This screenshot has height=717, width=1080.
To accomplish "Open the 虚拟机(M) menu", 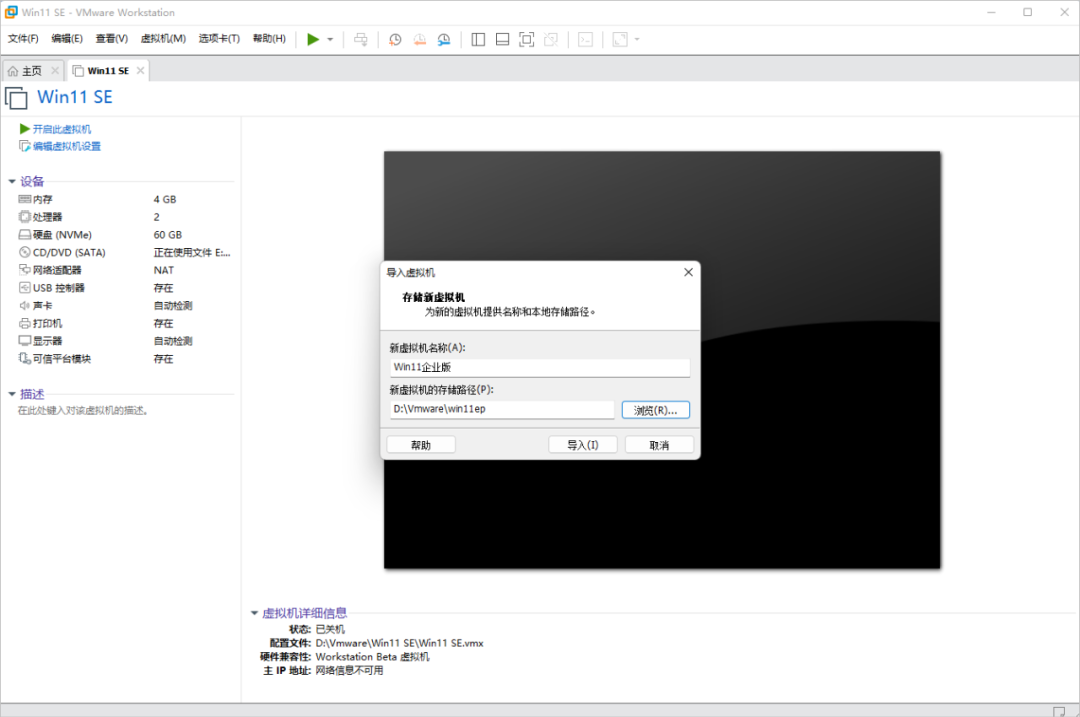I will 163,39.
